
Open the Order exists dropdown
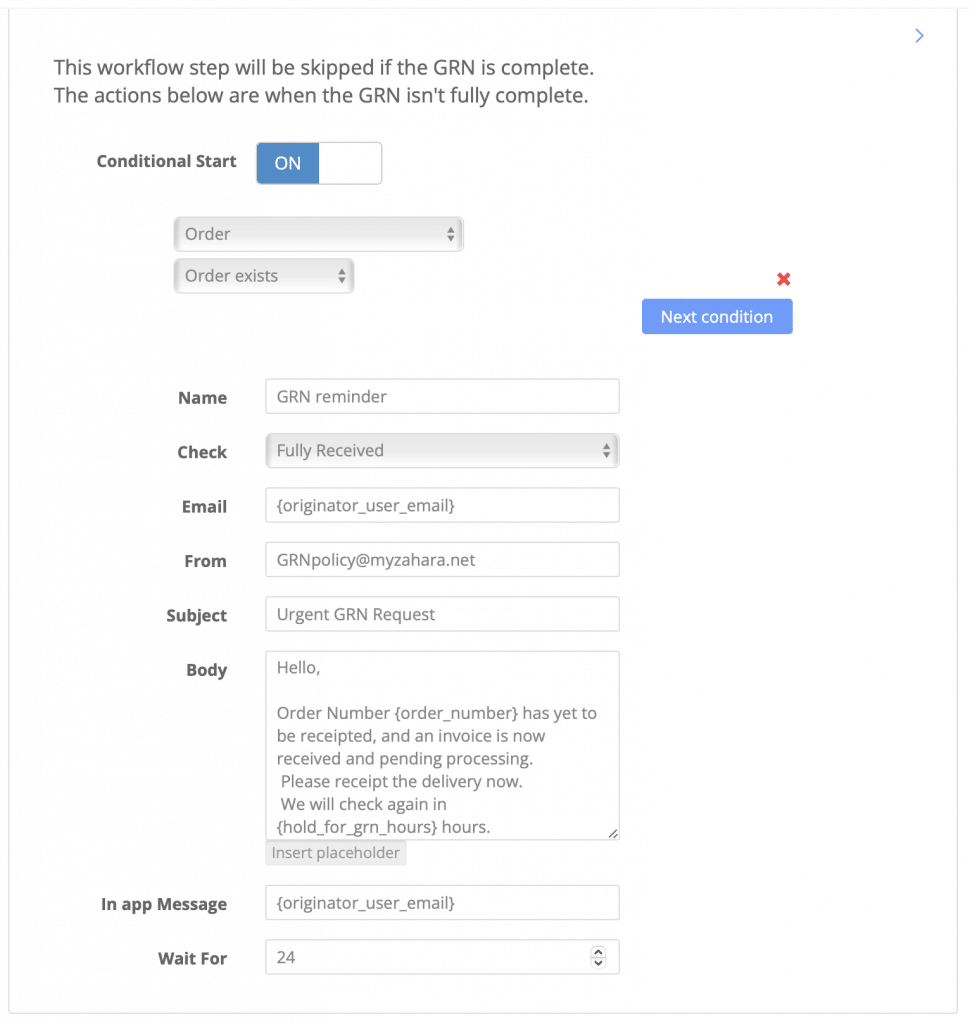click(x=264, y=276)
